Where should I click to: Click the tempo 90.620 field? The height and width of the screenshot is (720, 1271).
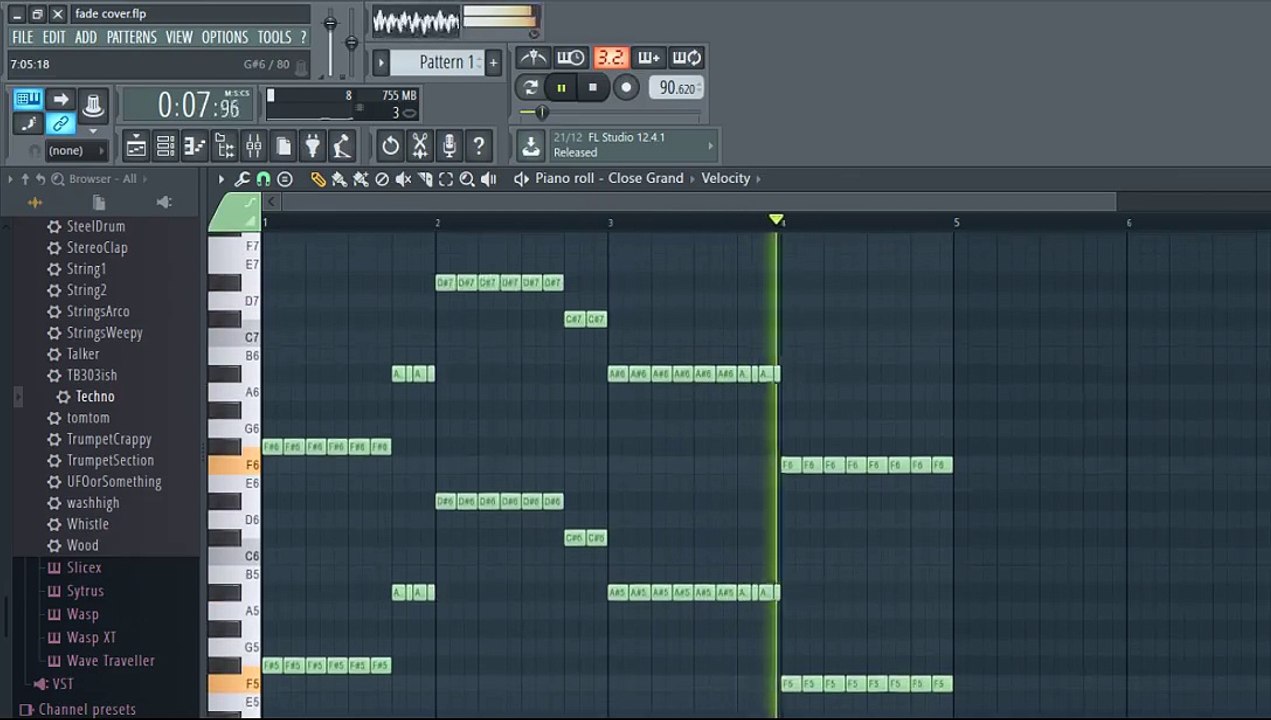[x=676, y=88]
